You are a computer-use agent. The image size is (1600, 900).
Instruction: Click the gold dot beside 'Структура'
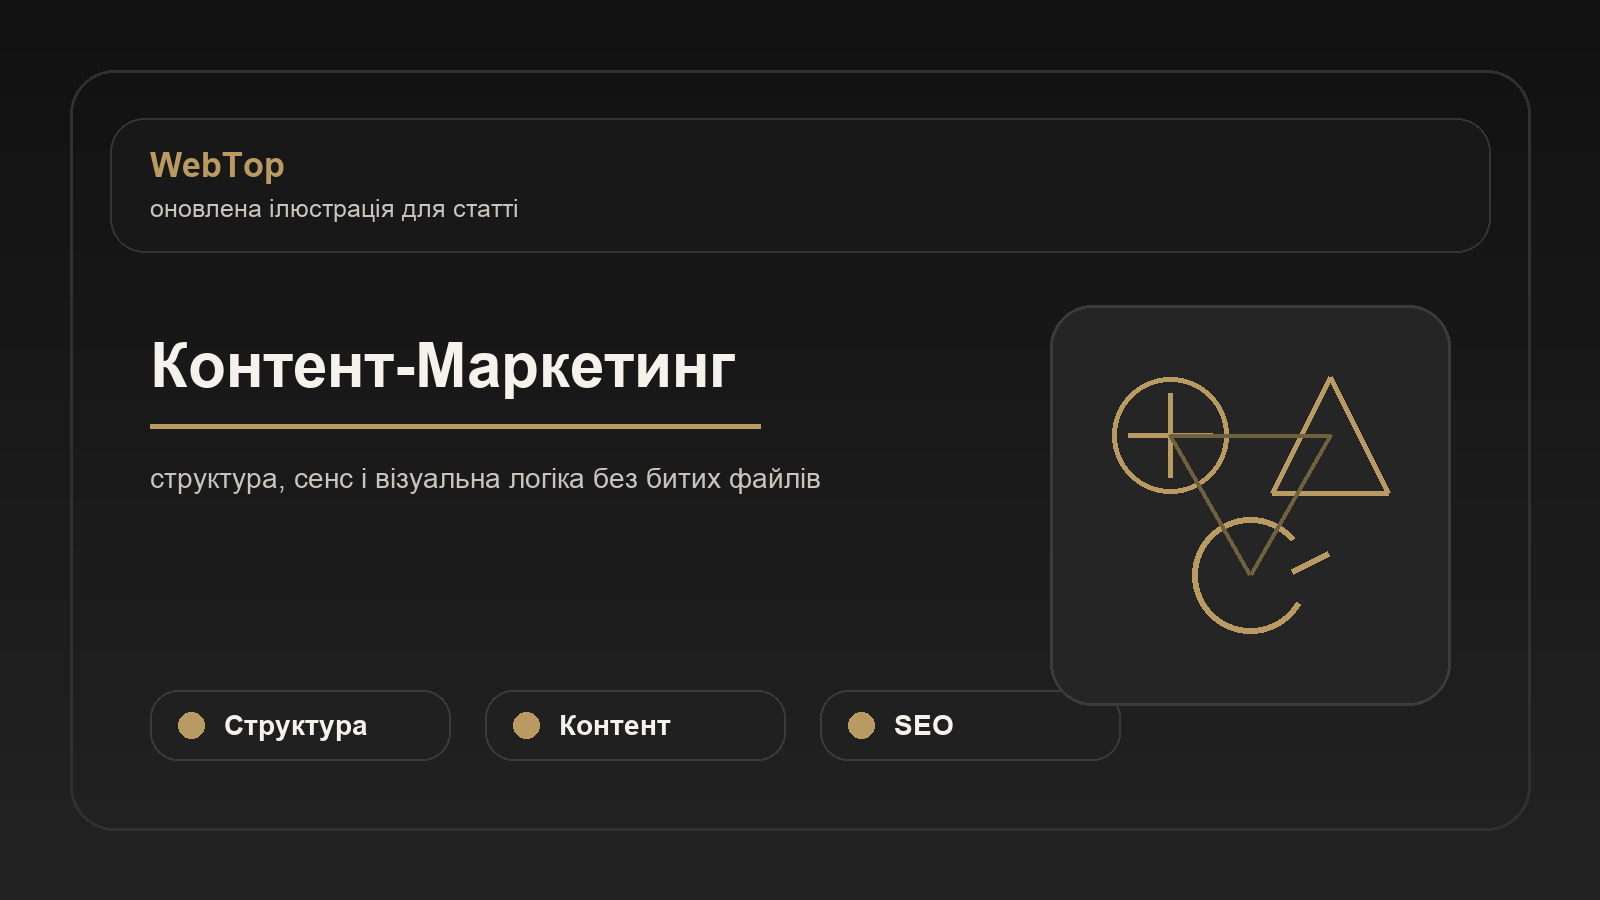(191, 725)
